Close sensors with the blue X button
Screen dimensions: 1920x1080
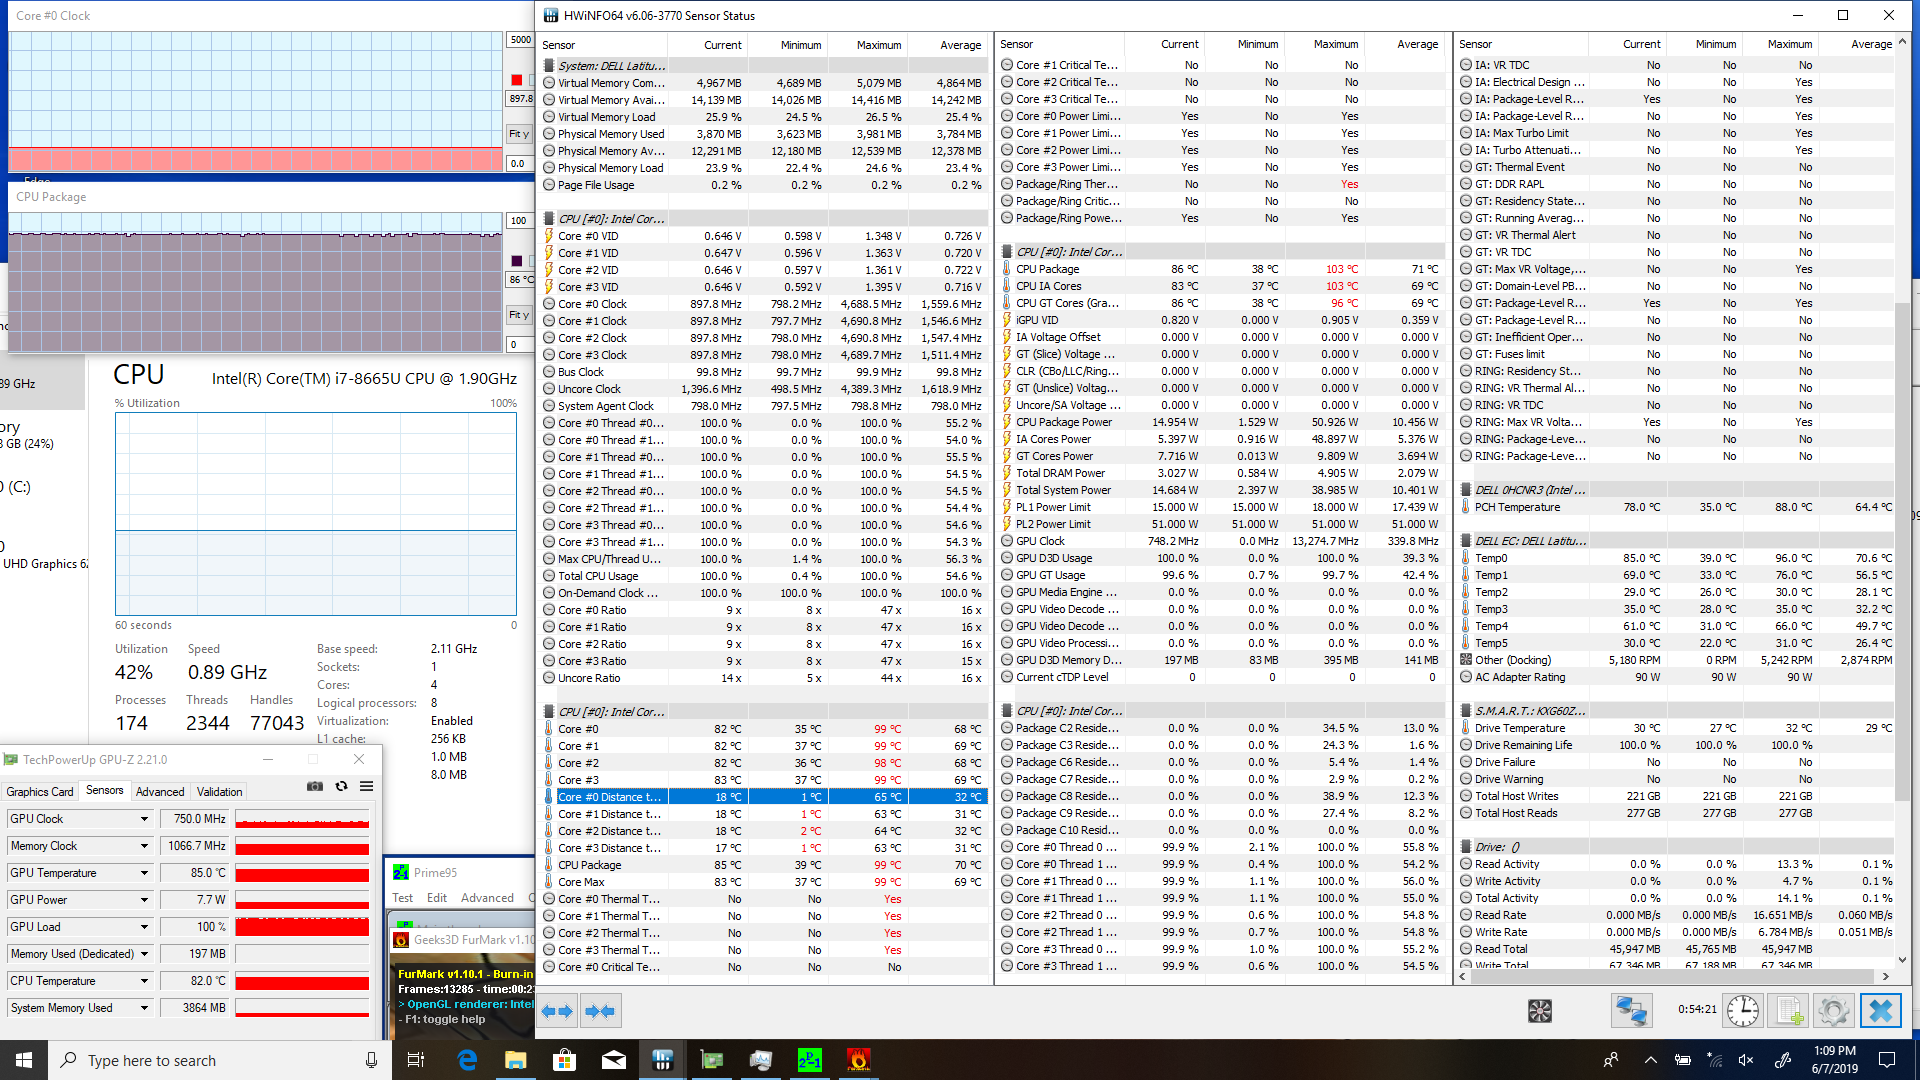tap(1880, 1011)
